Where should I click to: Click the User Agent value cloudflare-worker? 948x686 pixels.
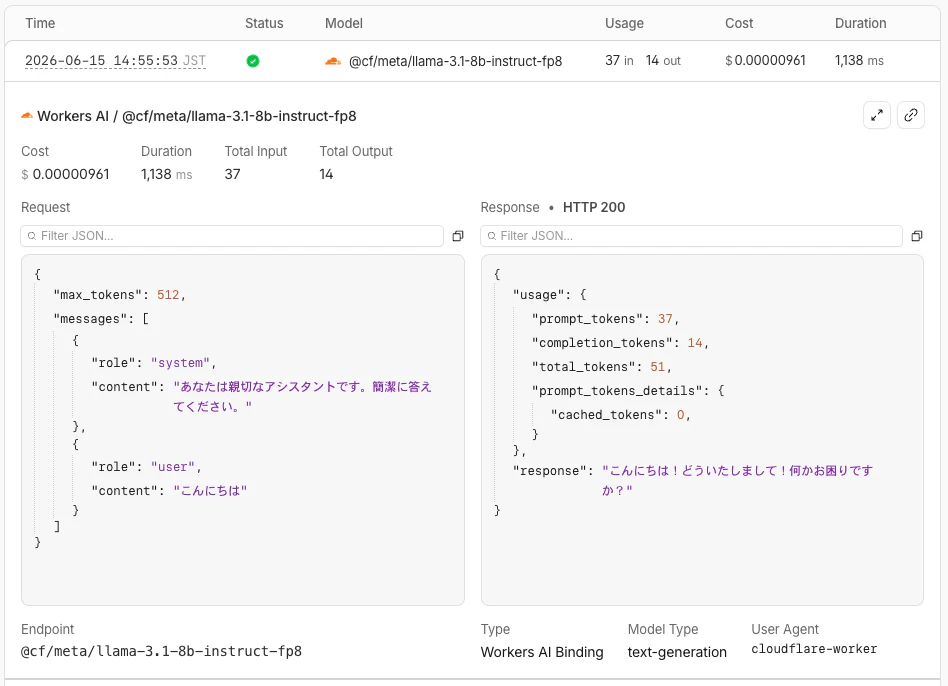point(814,649)
